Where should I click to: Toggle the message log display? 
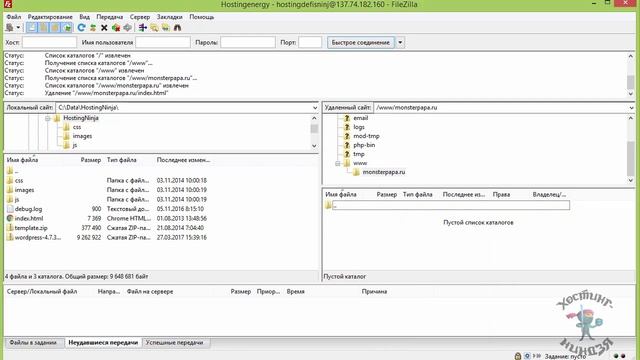[x=31, y=28]
